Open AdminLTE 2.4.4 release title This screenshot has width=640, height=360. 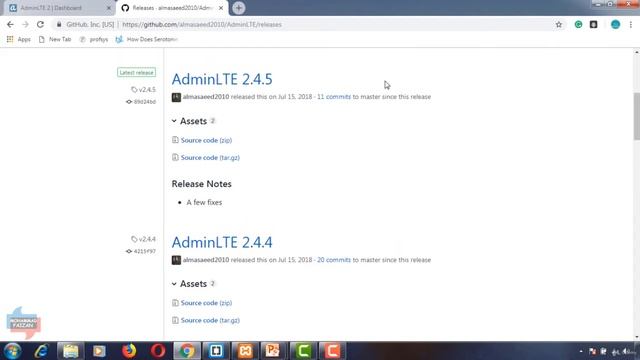tap(222, 242)
